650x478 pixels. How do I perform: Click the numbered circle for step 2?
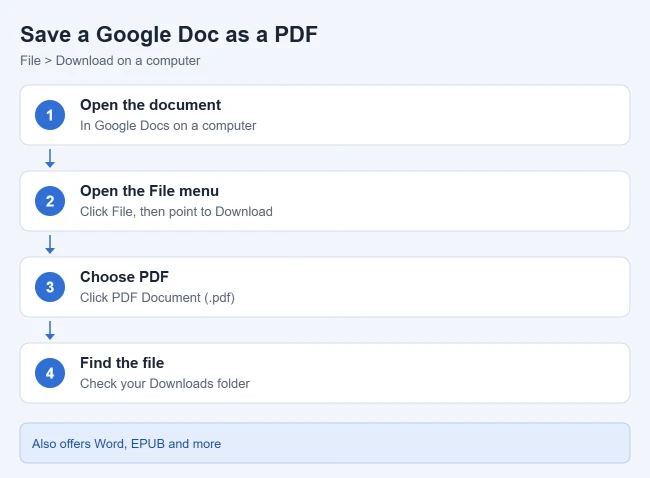[50, 201]
